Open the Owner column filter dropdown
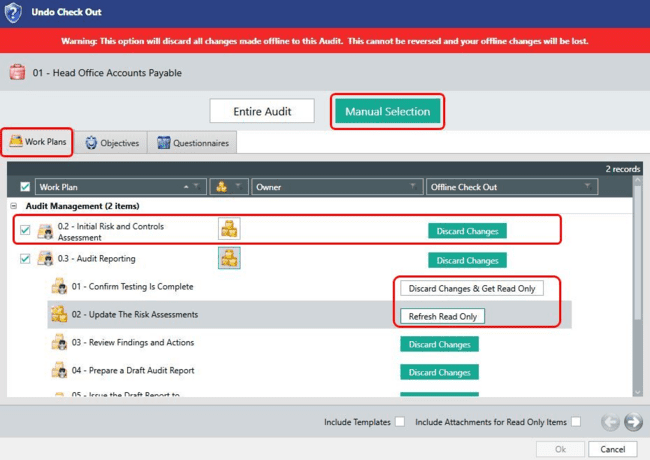Image resolution: width=650 pixels, height=460 pixels. 413,186
